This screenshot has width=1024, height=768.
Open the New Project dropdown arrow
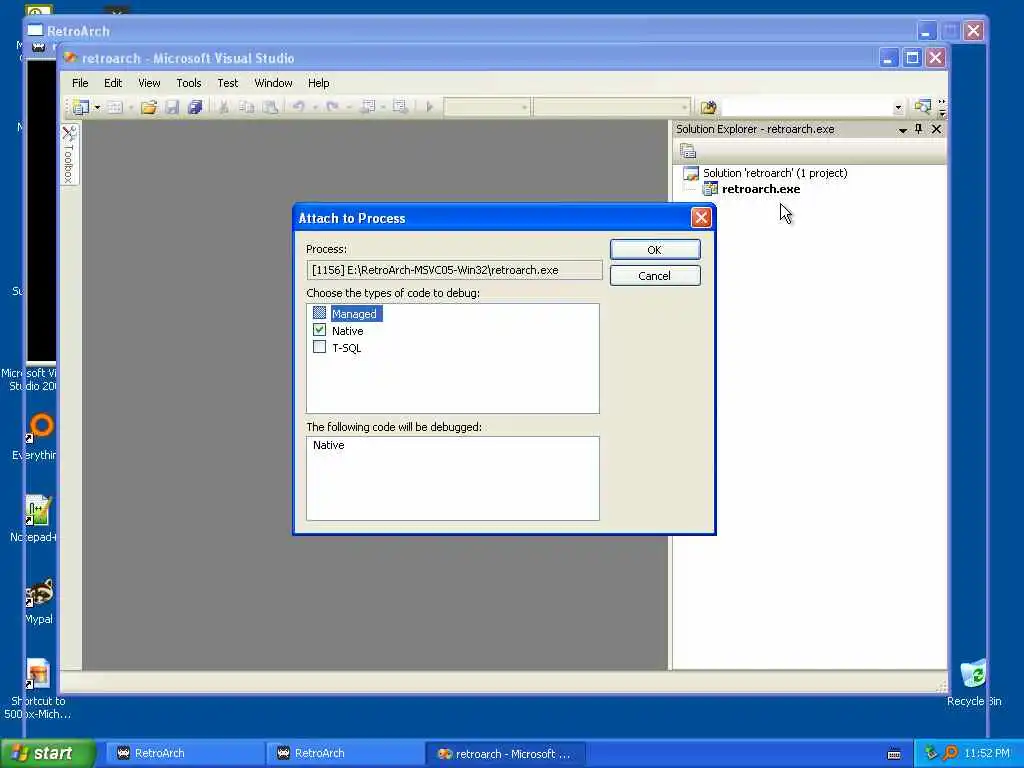[x=97, y=107]
